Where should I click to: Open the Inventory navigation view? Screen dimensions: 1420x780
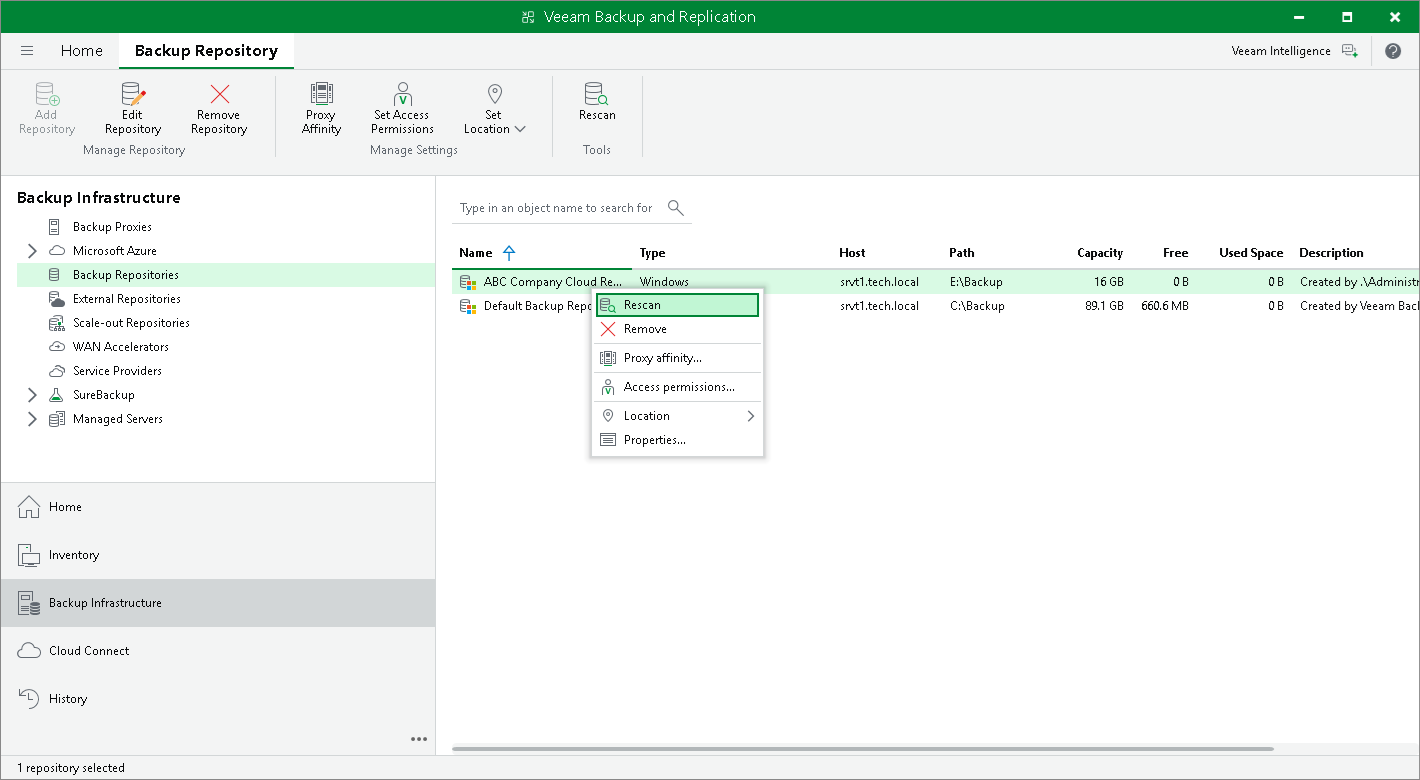218,555
